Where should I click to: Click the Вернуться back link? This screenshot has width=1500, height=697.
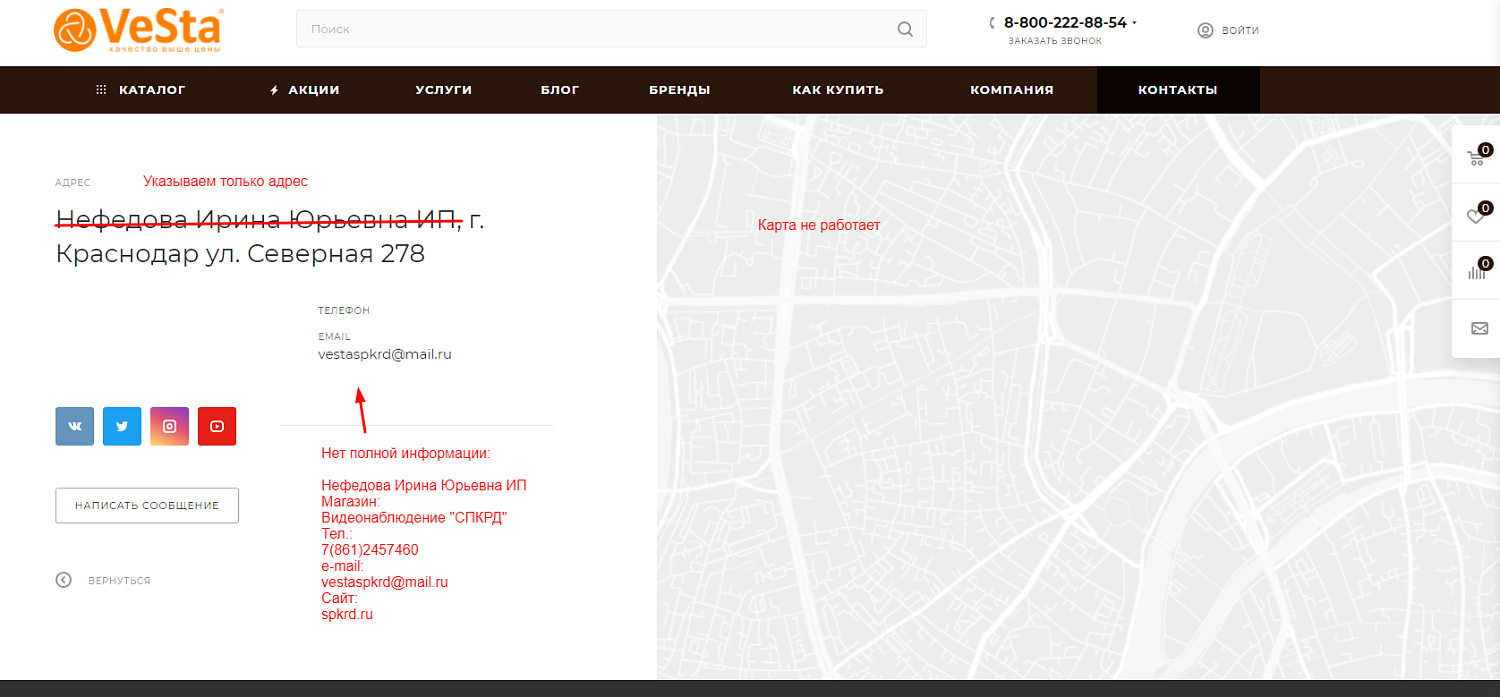(104, 580)
